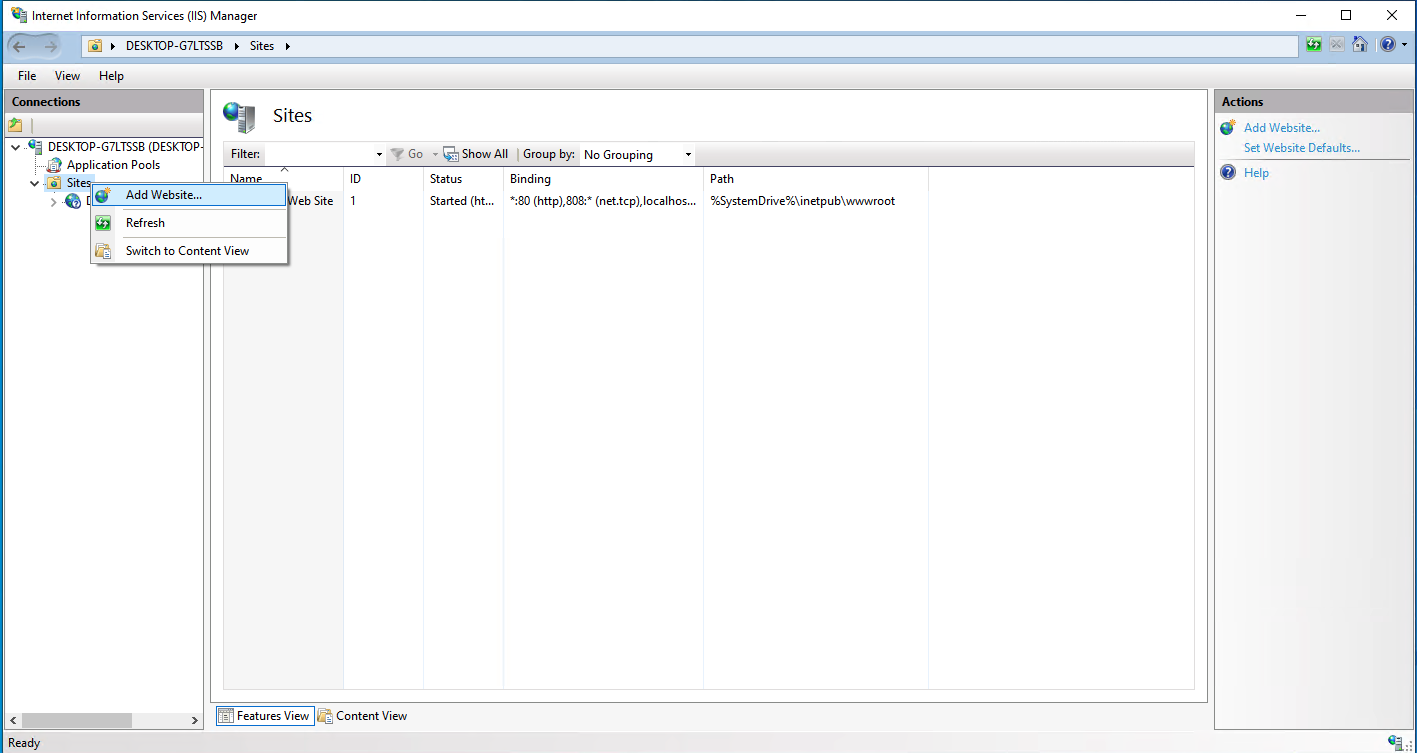Select the Application Pools tree item

113,165
